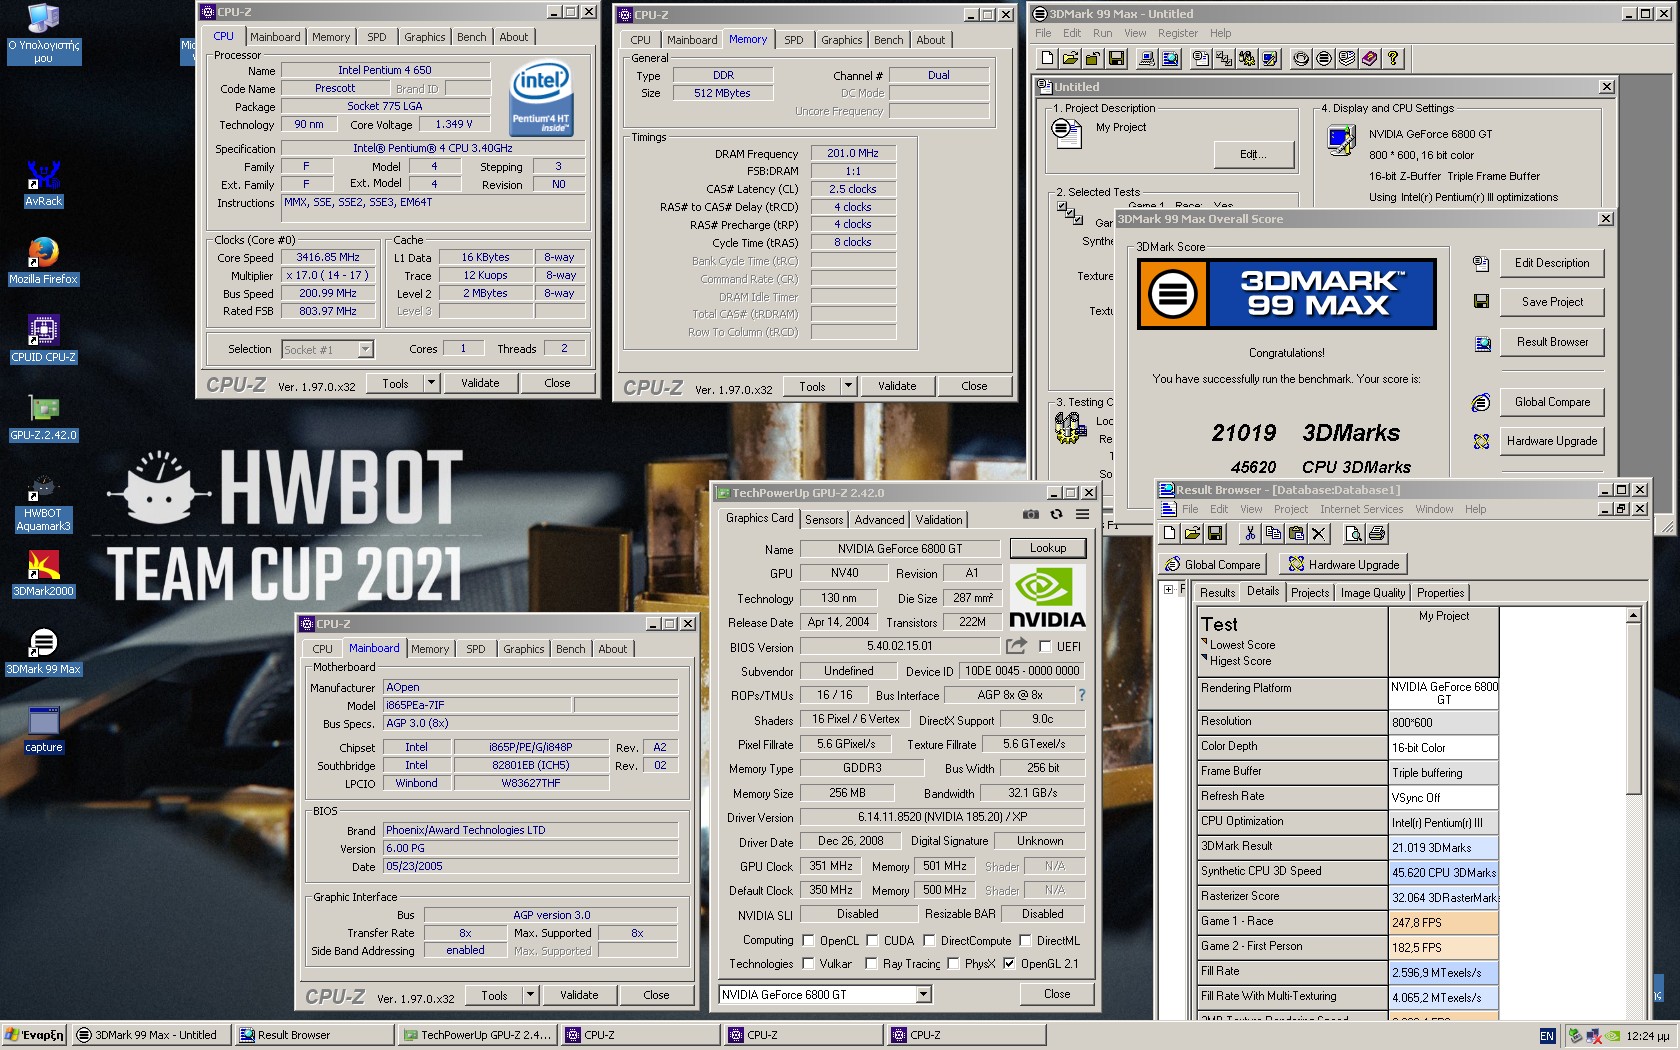
Task: Switch to the Sensors tab in GPU-Z
Action: click(824, 519)
